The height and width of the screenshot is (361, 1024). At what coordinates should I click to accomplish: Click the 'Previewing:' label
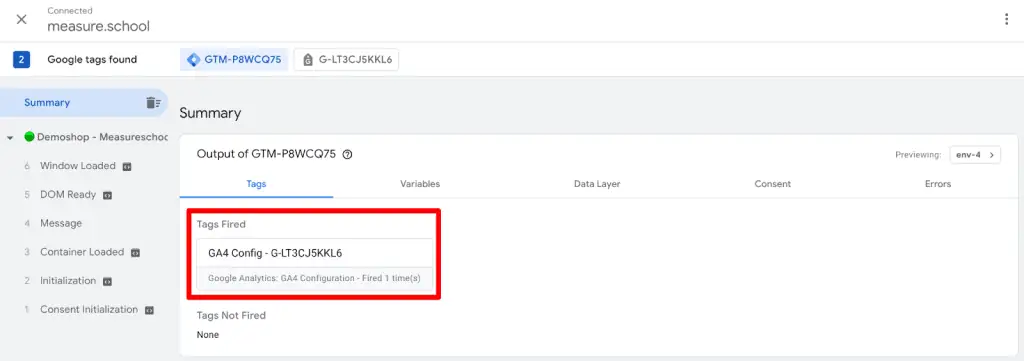point(918,155)
